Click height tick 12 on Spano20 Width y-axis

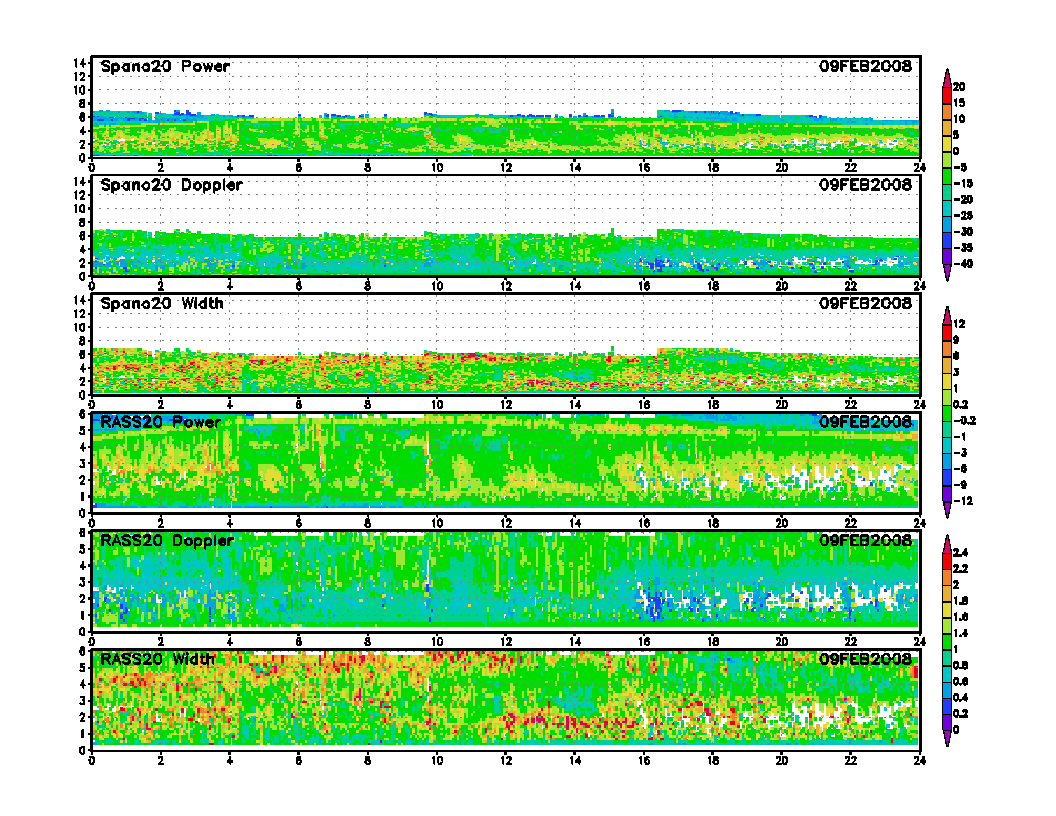(79, 314)
